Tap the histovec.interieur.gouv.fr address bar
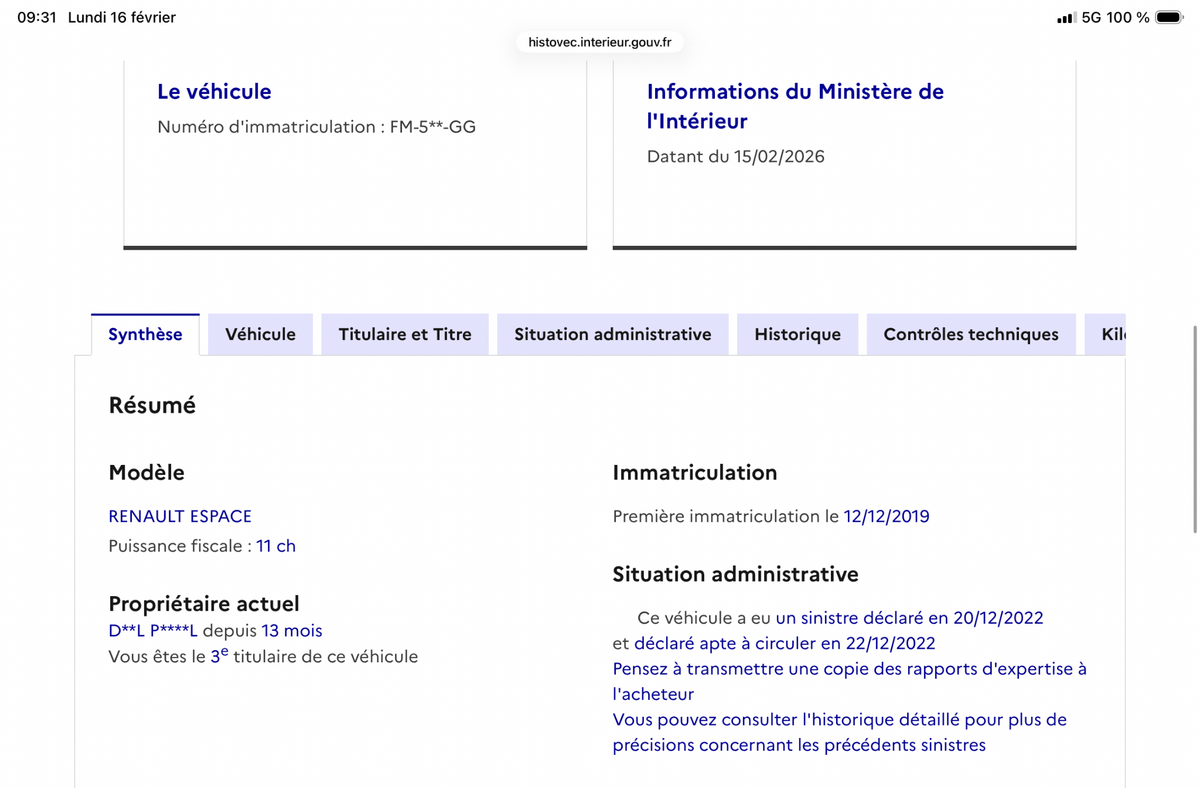Screen dimensions: 1200x788 tap(598, 43)
